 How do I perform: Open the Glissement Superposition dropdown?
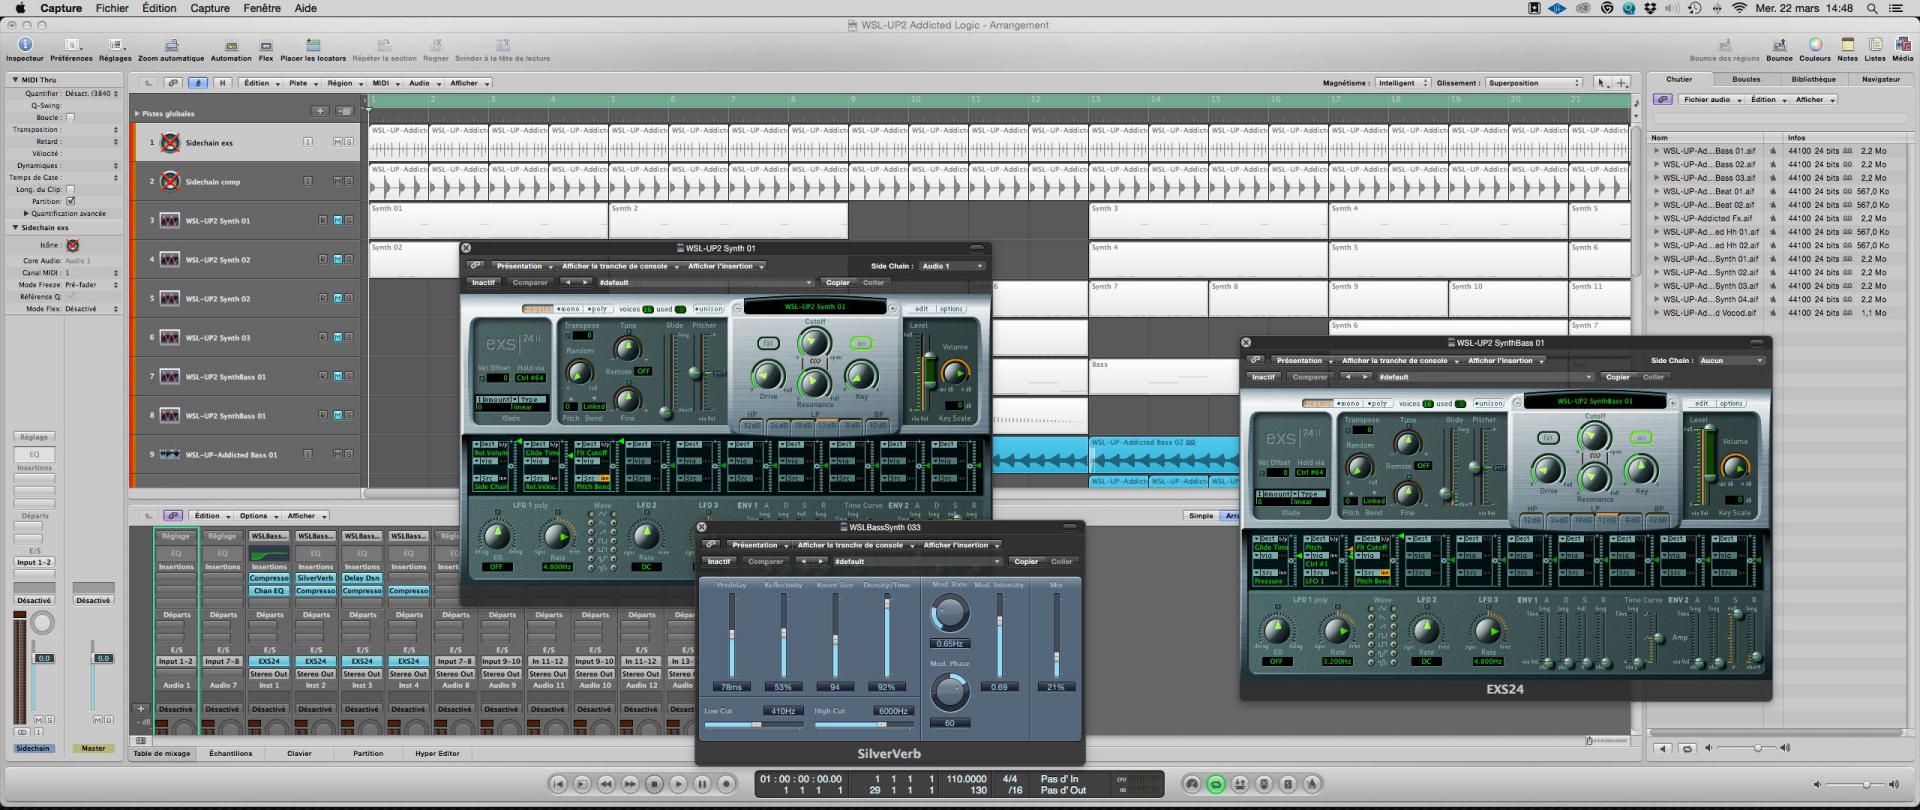1534,83
